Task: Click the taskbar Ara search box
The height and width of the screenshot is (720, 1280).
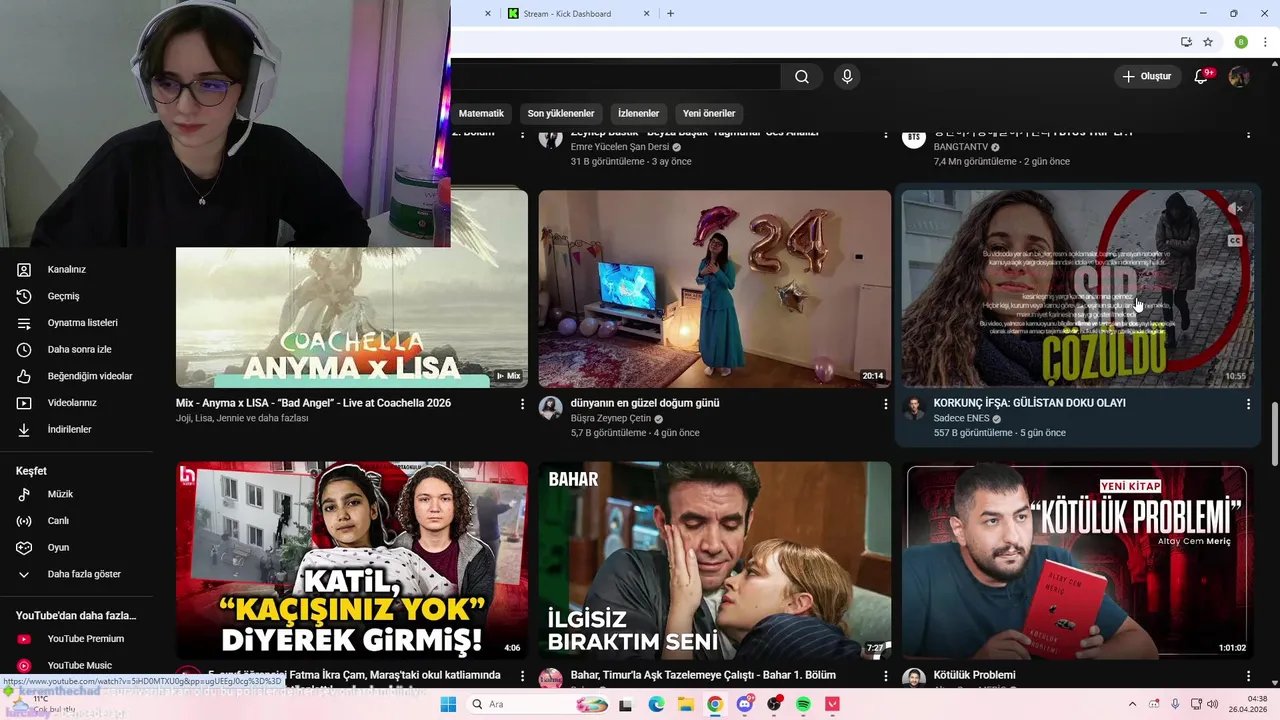Action: 538,704
